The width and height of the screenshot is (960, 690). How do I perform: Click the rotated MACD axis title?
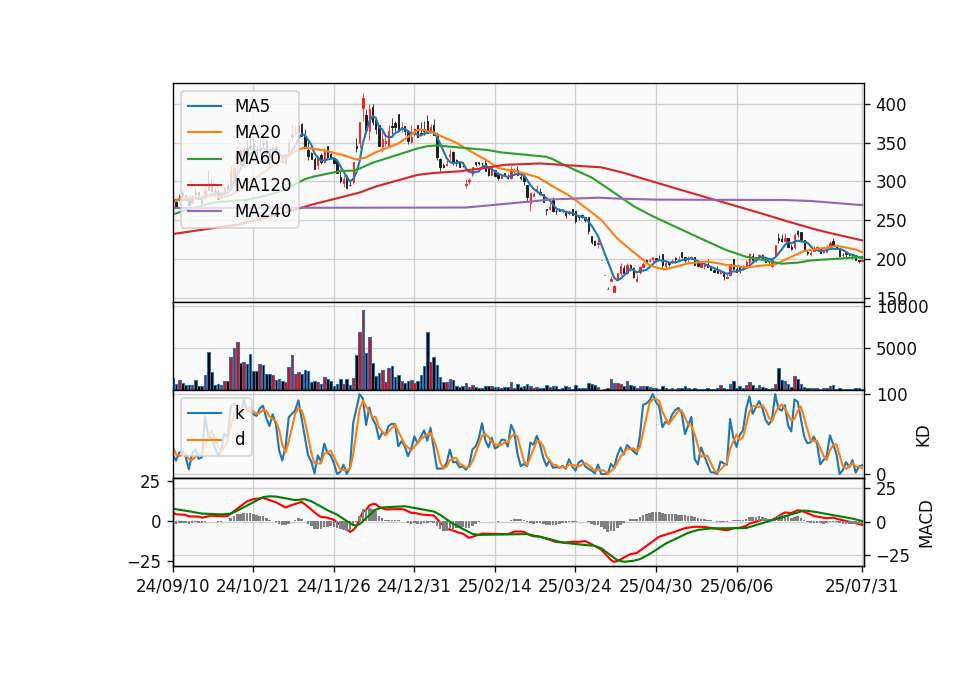coord(925,524)
